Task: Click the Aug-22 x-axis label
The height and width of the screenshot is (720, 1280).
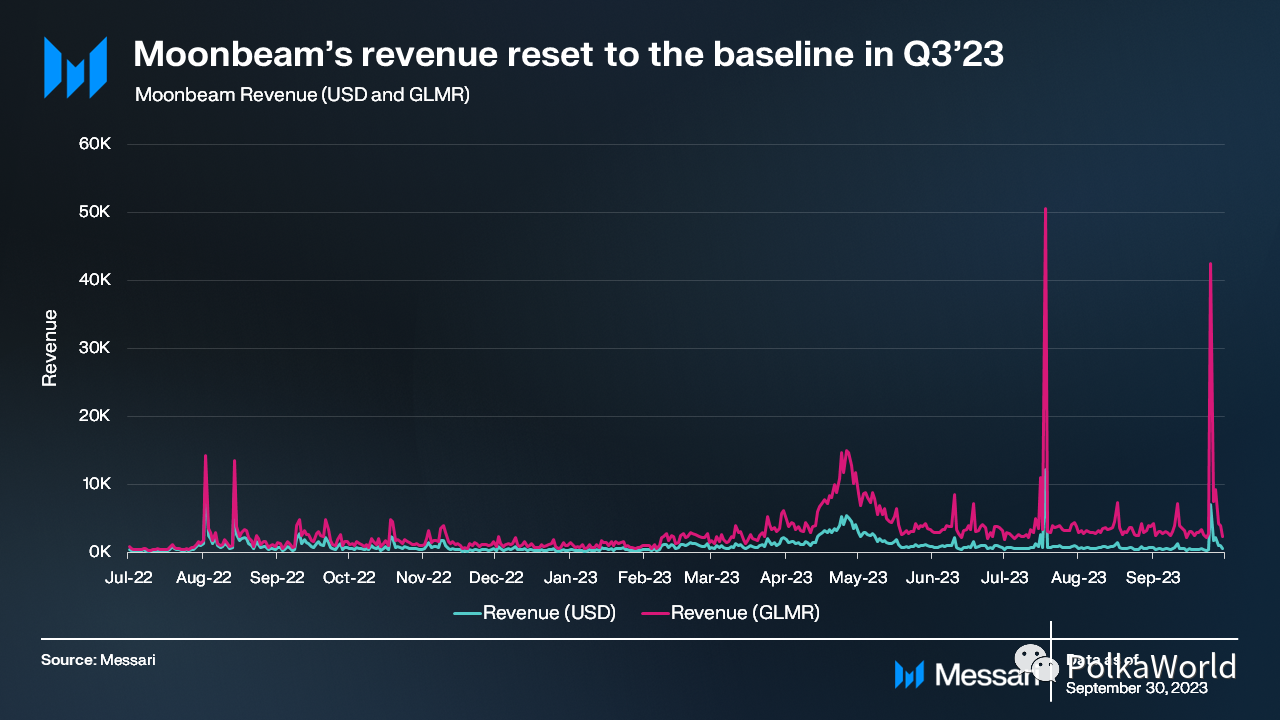Action: pyautogui.click(x=204, y=578)
